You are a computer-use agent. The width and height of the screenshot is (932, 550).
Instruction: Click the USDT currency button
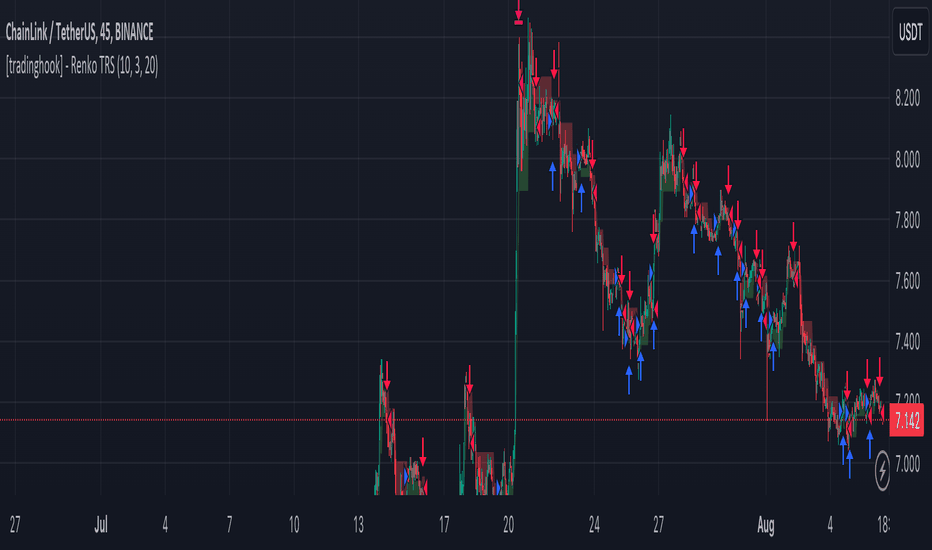[910, 32]
